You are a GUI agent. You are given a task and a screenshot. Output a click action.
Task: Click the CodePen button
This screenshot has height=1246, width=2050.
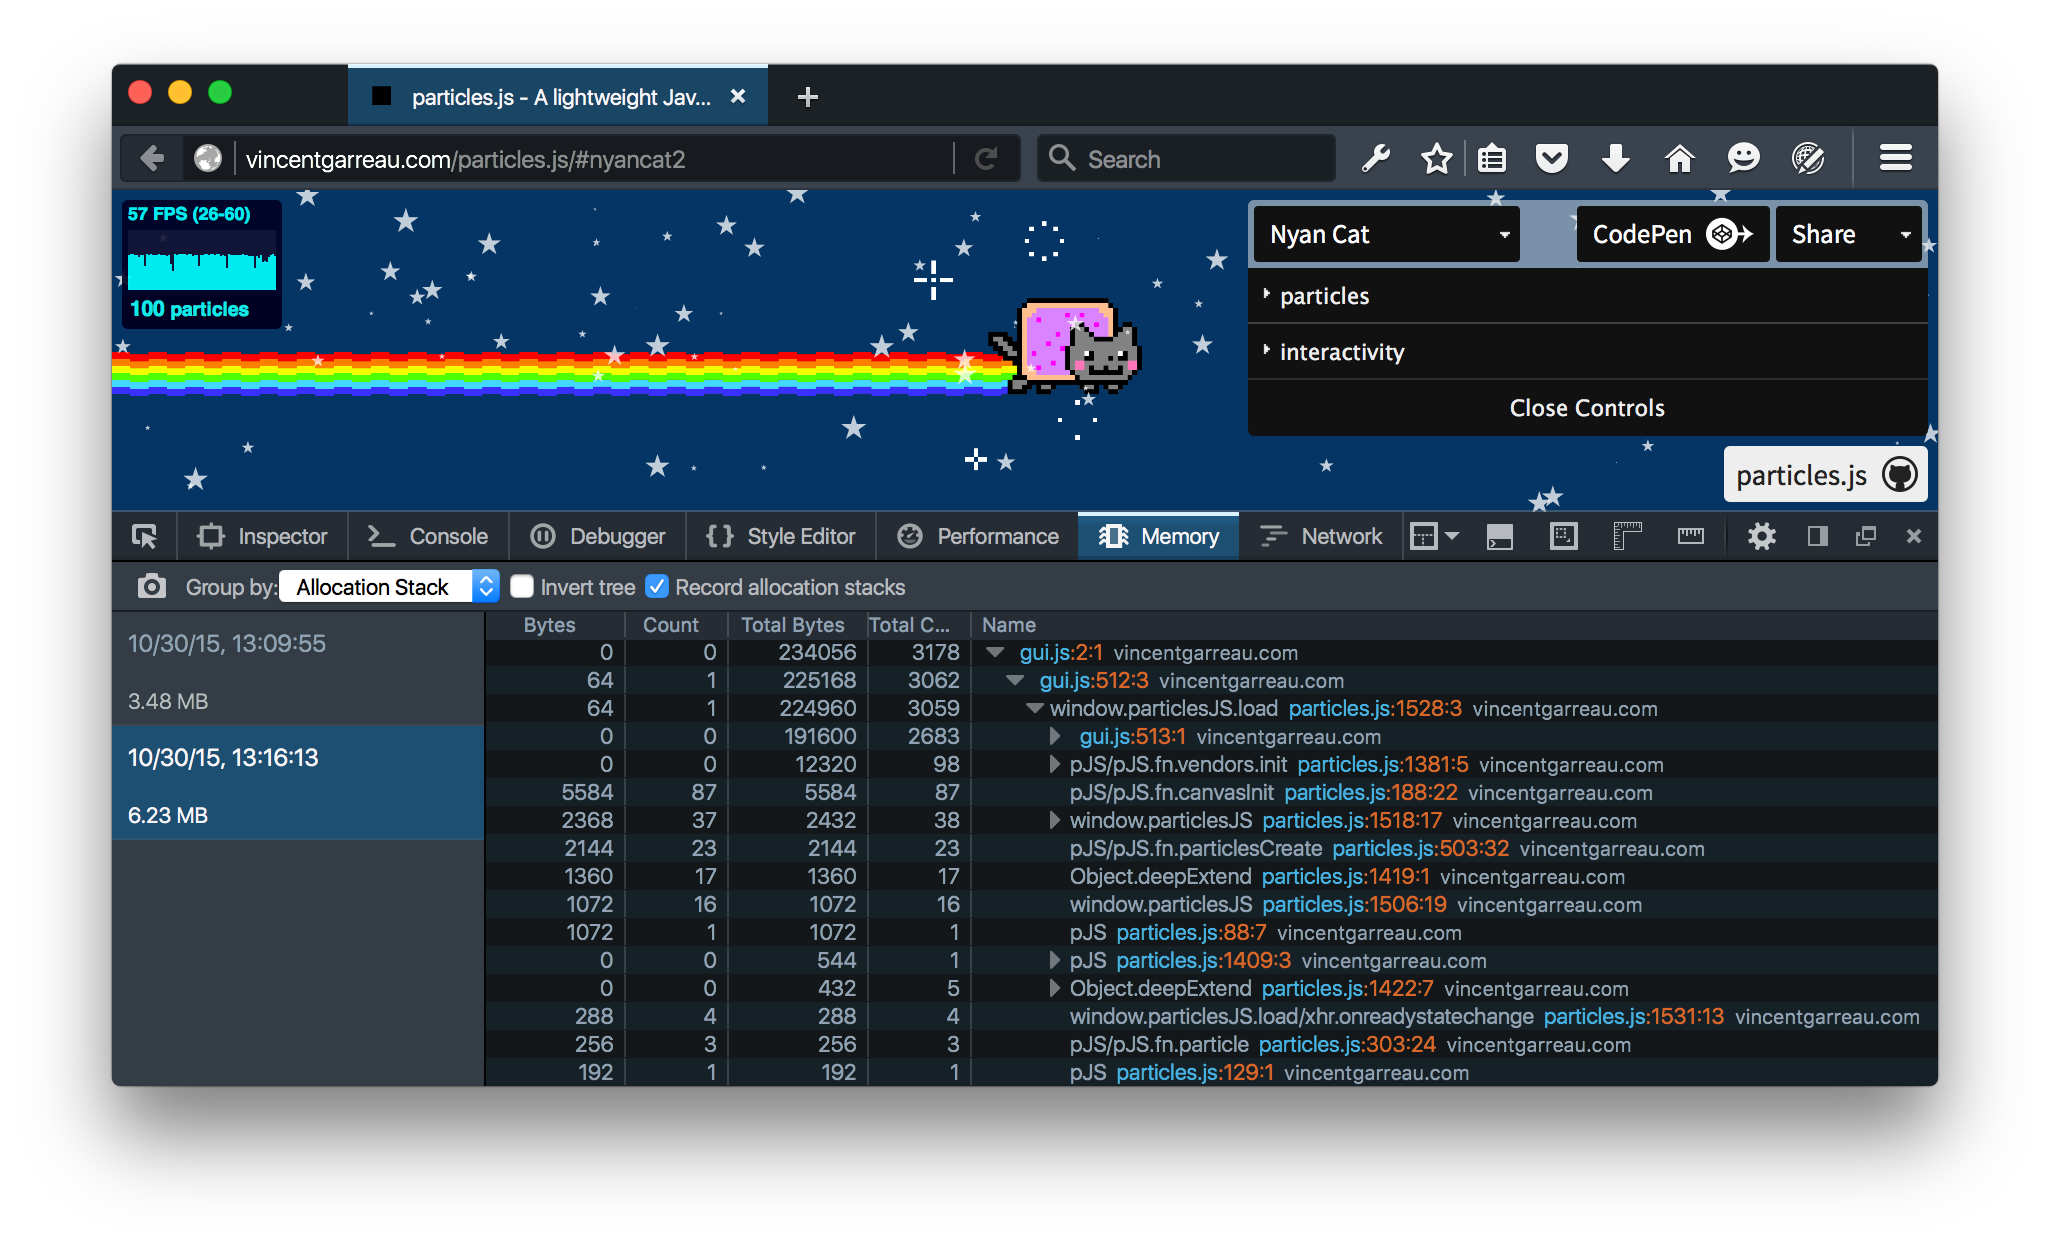[x=1672, y=234]
